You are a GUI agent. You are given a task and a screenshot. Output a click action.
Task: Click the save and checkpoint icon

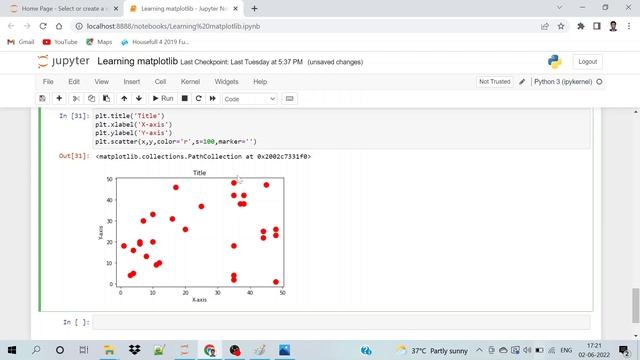click(42, 98)
